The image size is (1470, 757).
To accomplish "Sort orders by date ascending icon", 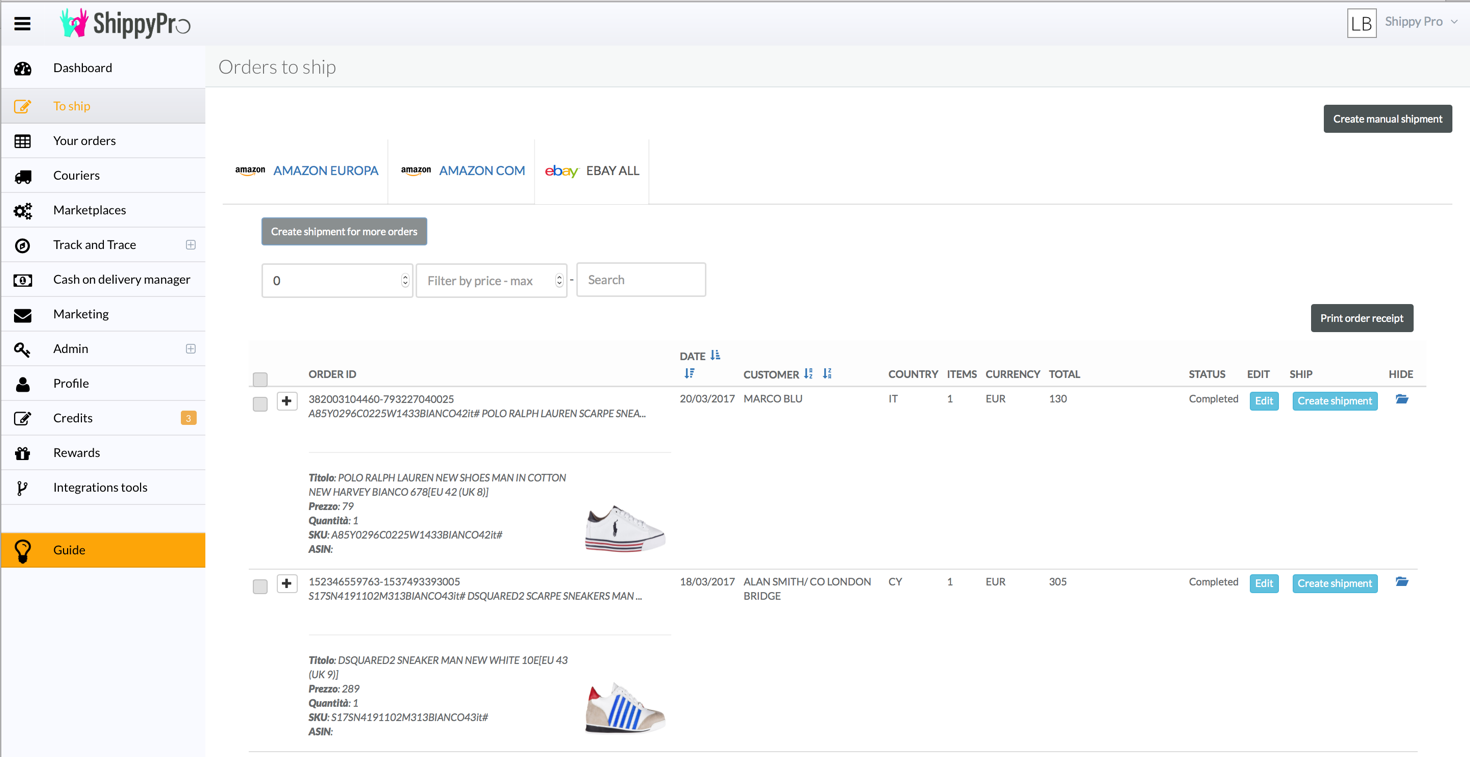I will click(715, 356).
